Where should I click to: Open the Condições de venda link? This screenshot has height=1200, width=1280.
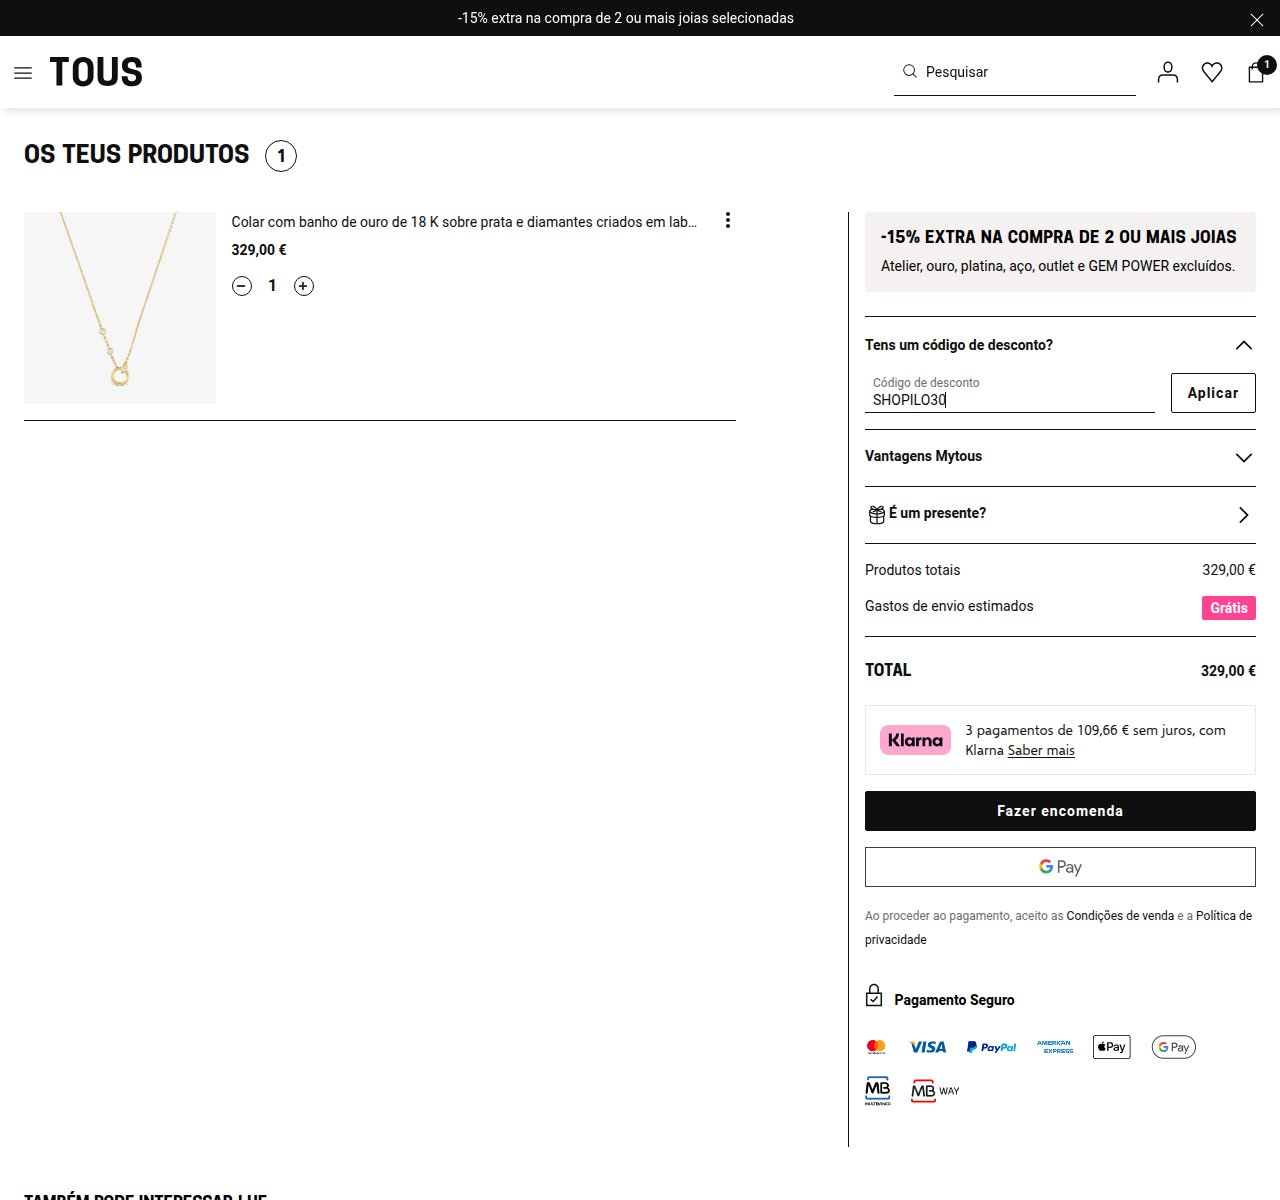click(1120, 916)
